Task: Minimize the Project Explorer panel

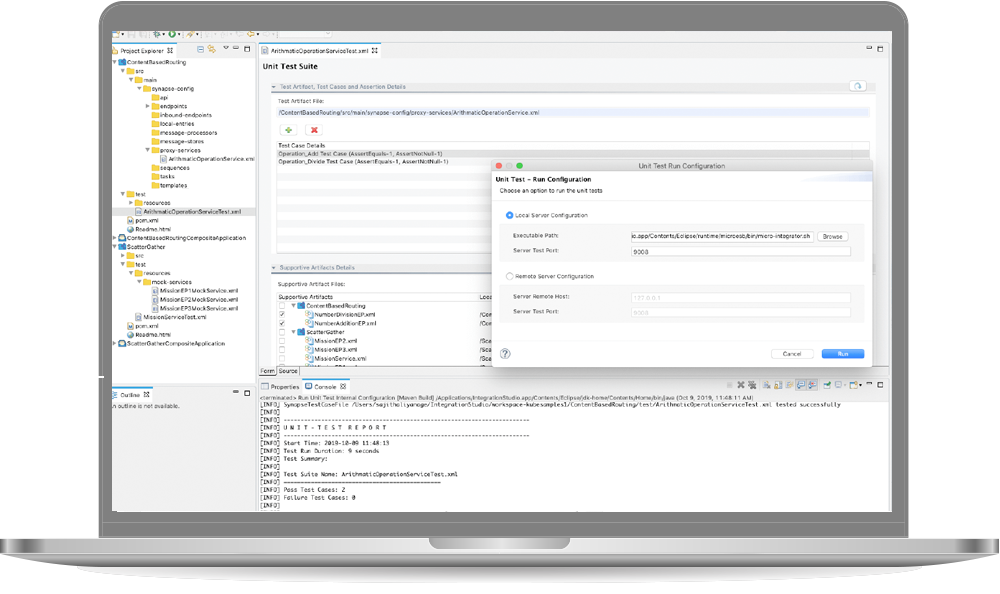Action: tap(236, 48)
